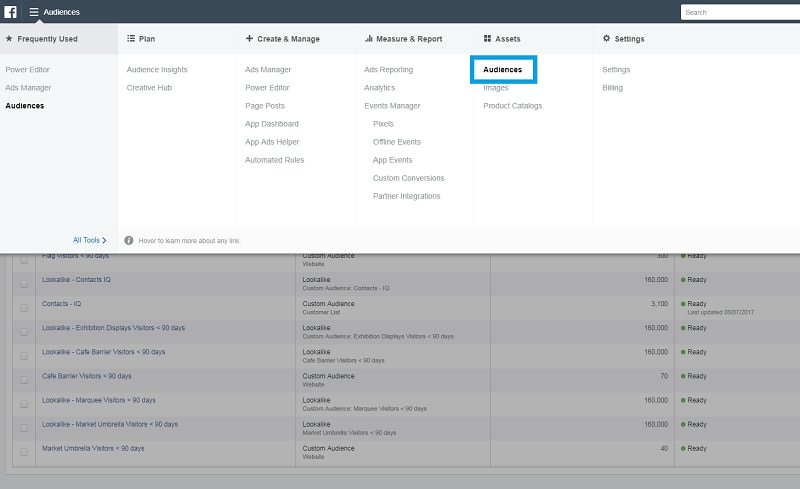Check the box for Contacts - IQ
The width and height of the screenshot is (800, 489).
click(24, 308)
